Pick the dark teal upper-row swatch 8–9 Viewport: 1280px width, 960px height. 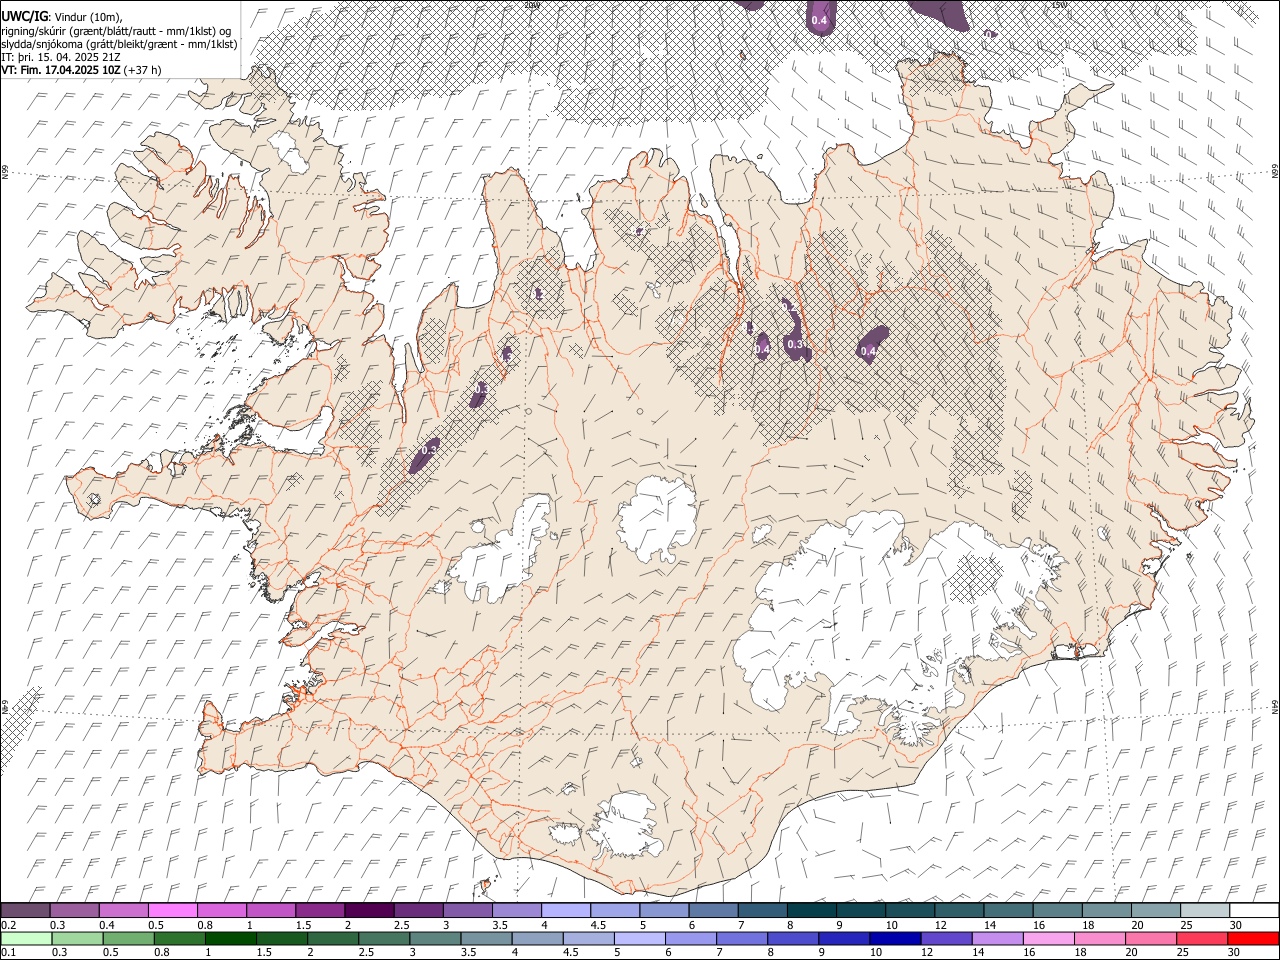tap(811, 910)
